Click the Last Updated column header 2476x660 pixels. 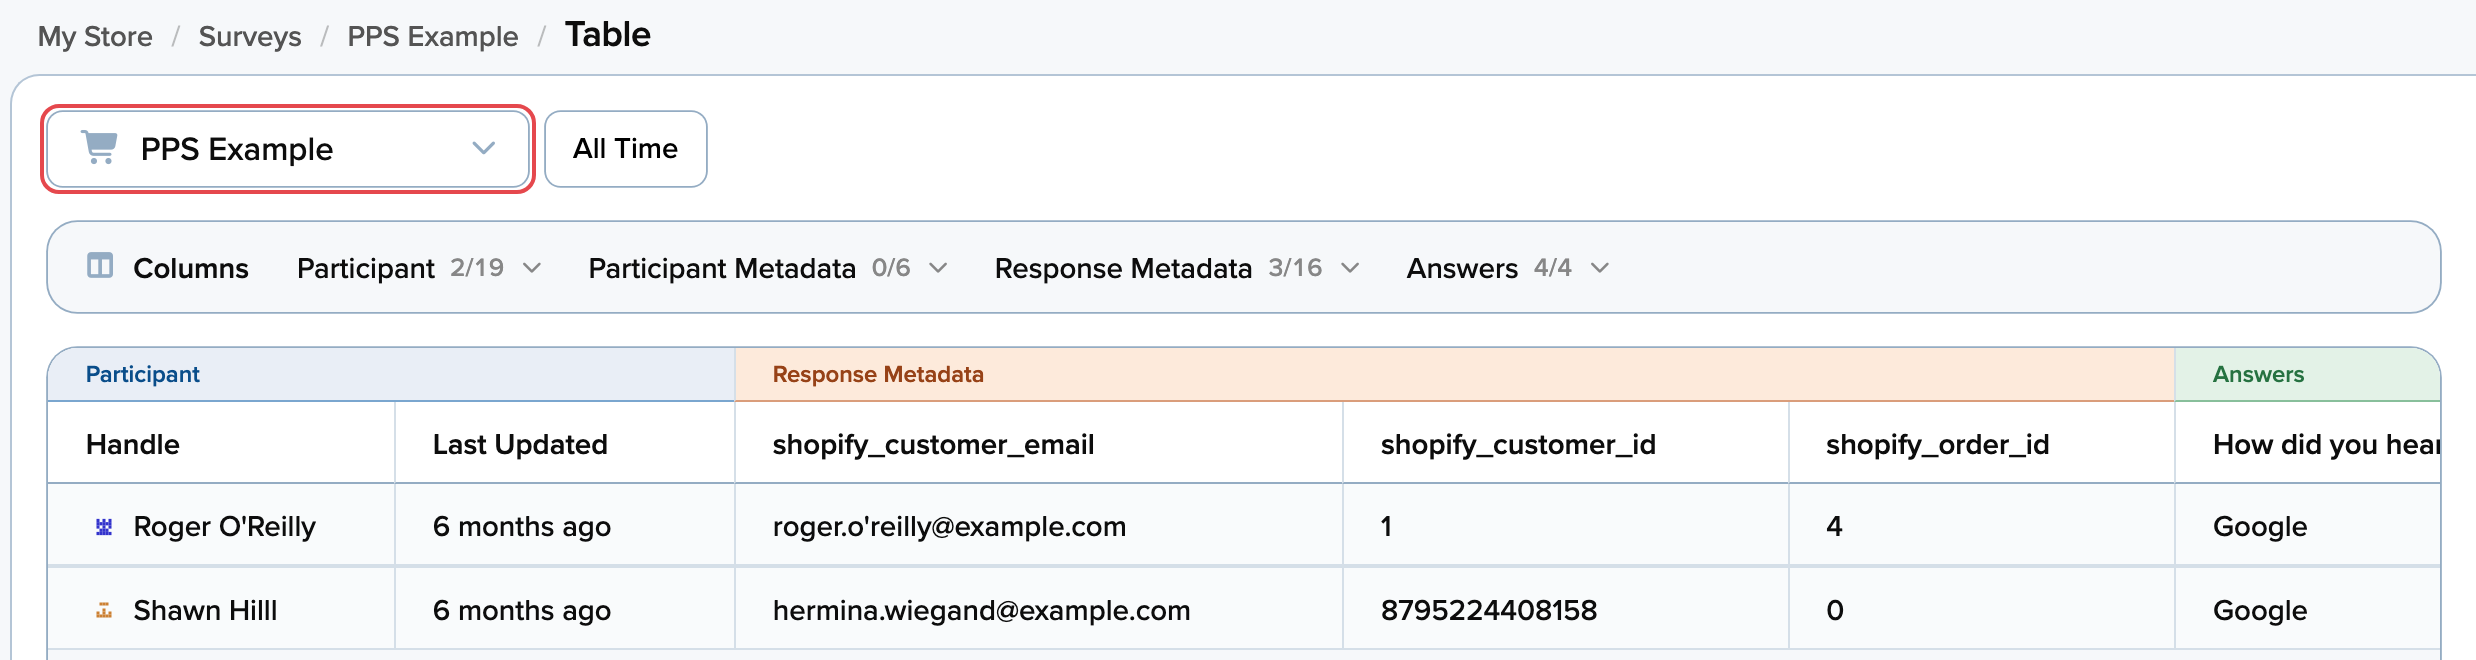tap(565, 443)
